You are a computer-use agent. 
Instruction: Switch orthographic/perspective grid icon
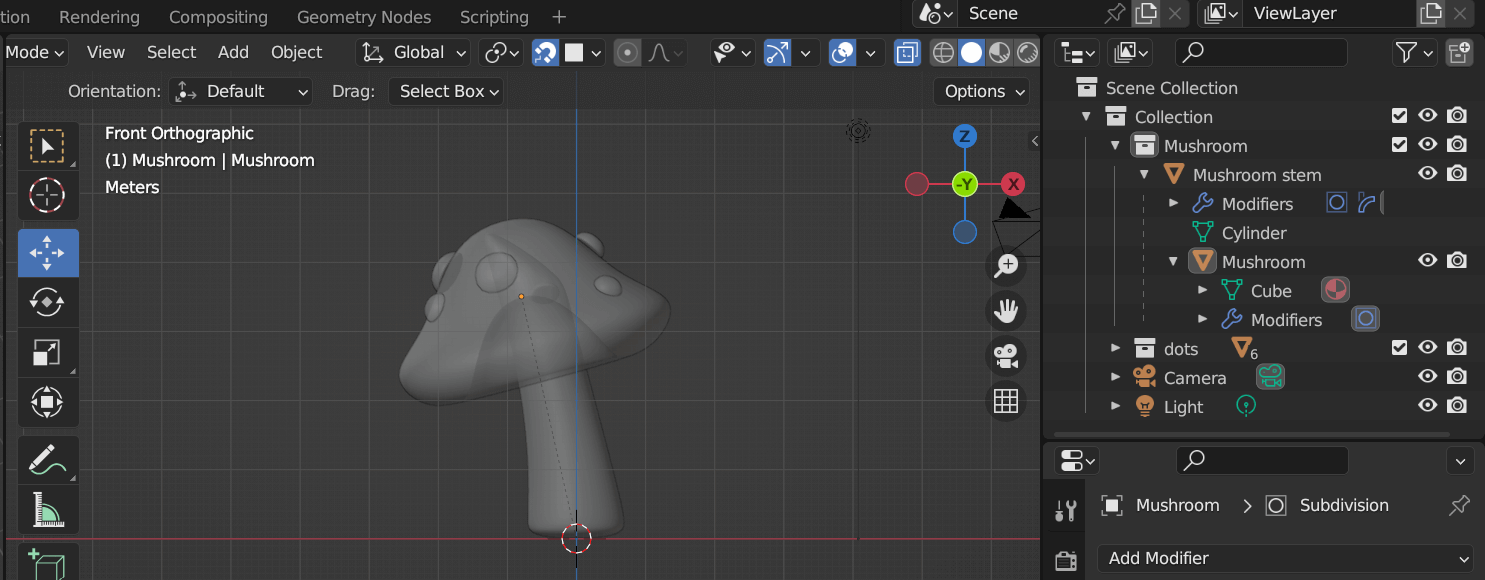tap(1006, 401)
